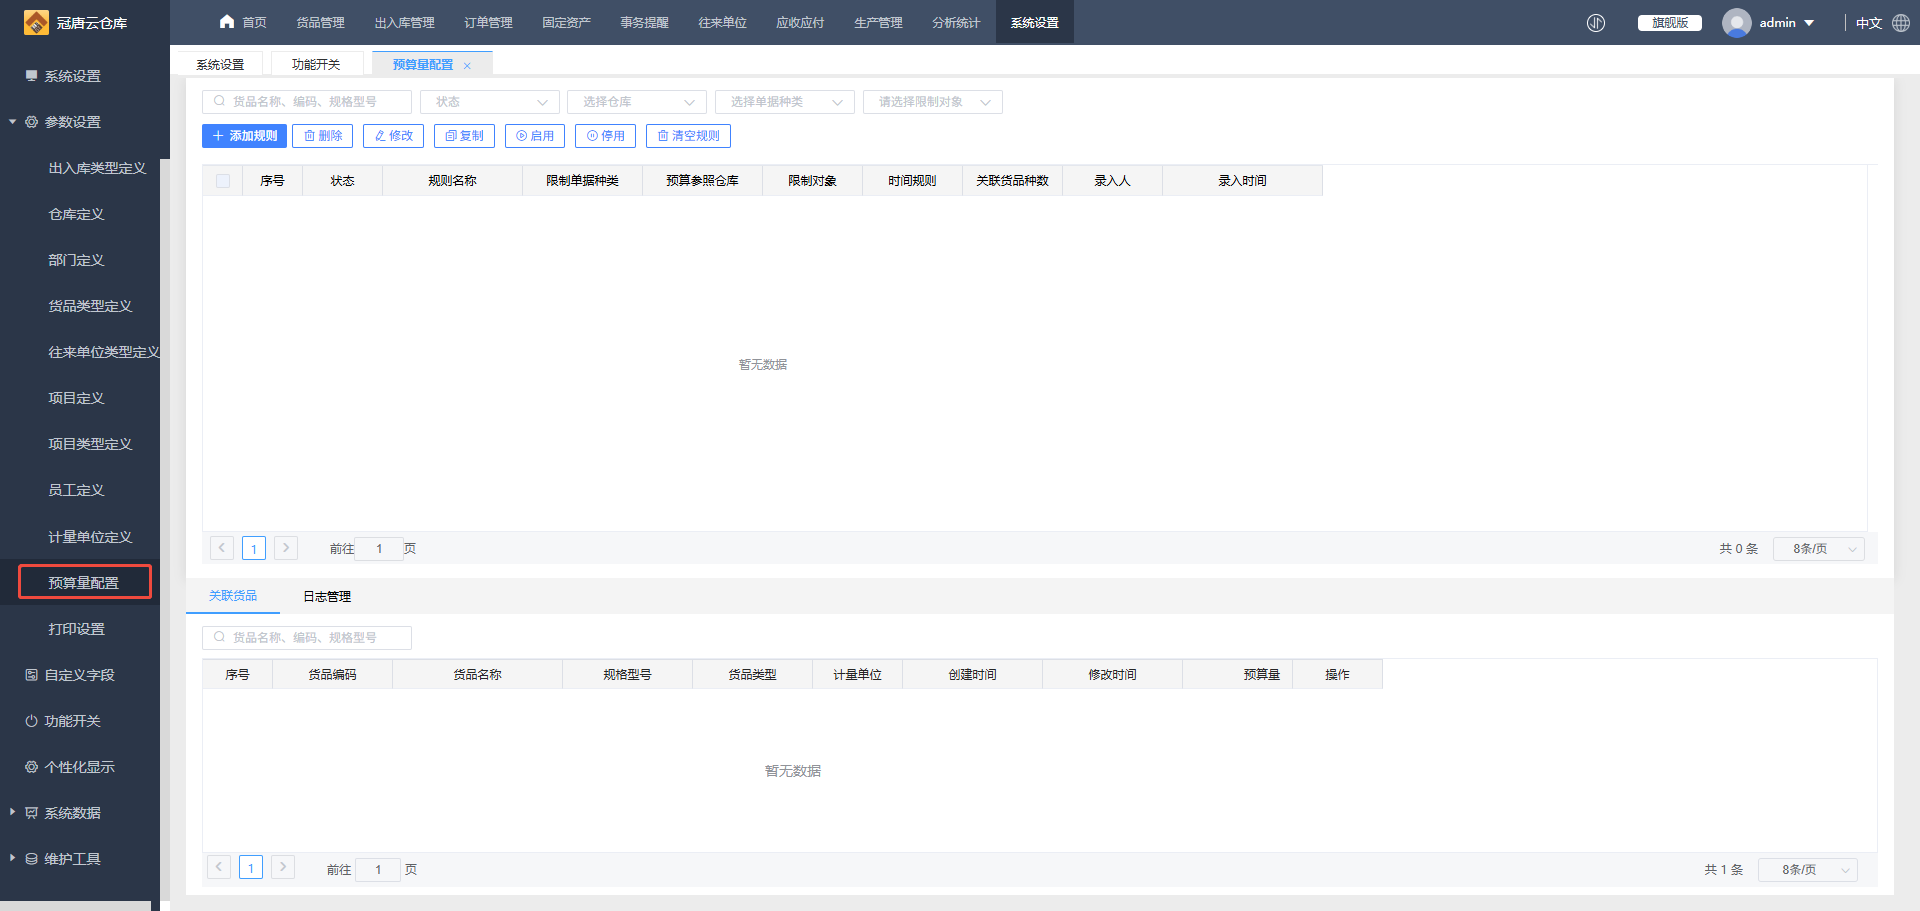This screenshot has width=1920, height=911.
Task: Collapse the 参数设置 tree section
Action: [12, 122]
